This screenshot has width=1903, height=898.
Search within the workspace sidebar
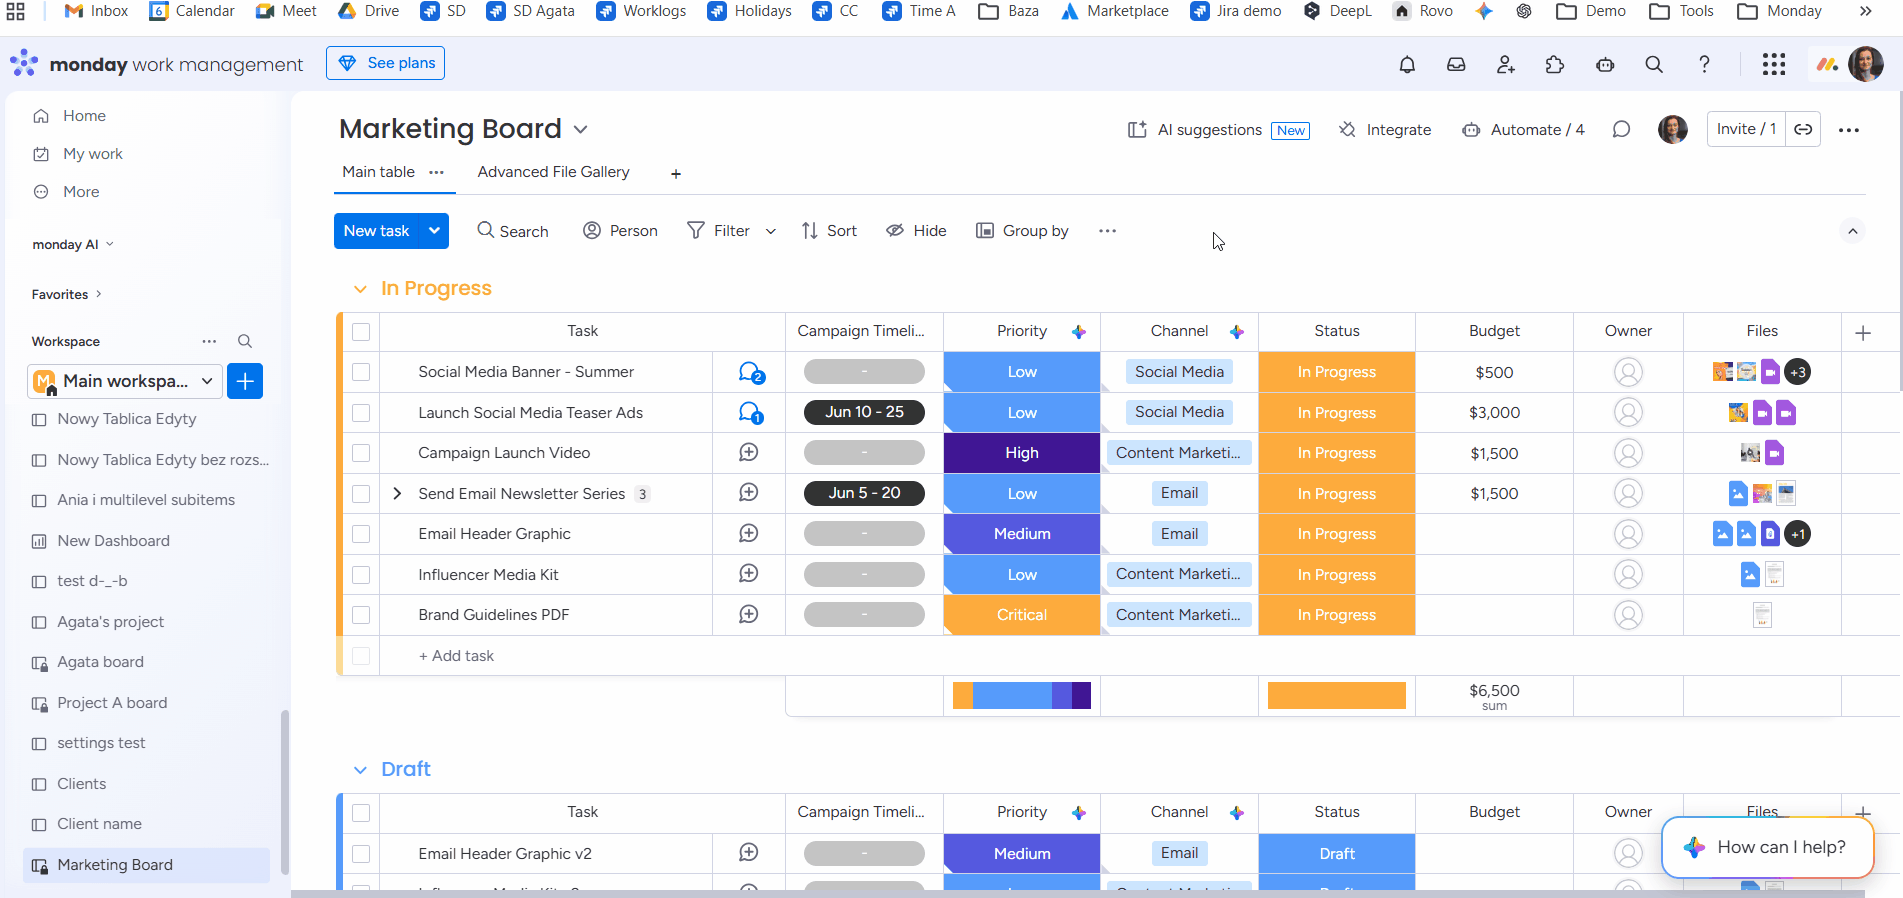245,342
